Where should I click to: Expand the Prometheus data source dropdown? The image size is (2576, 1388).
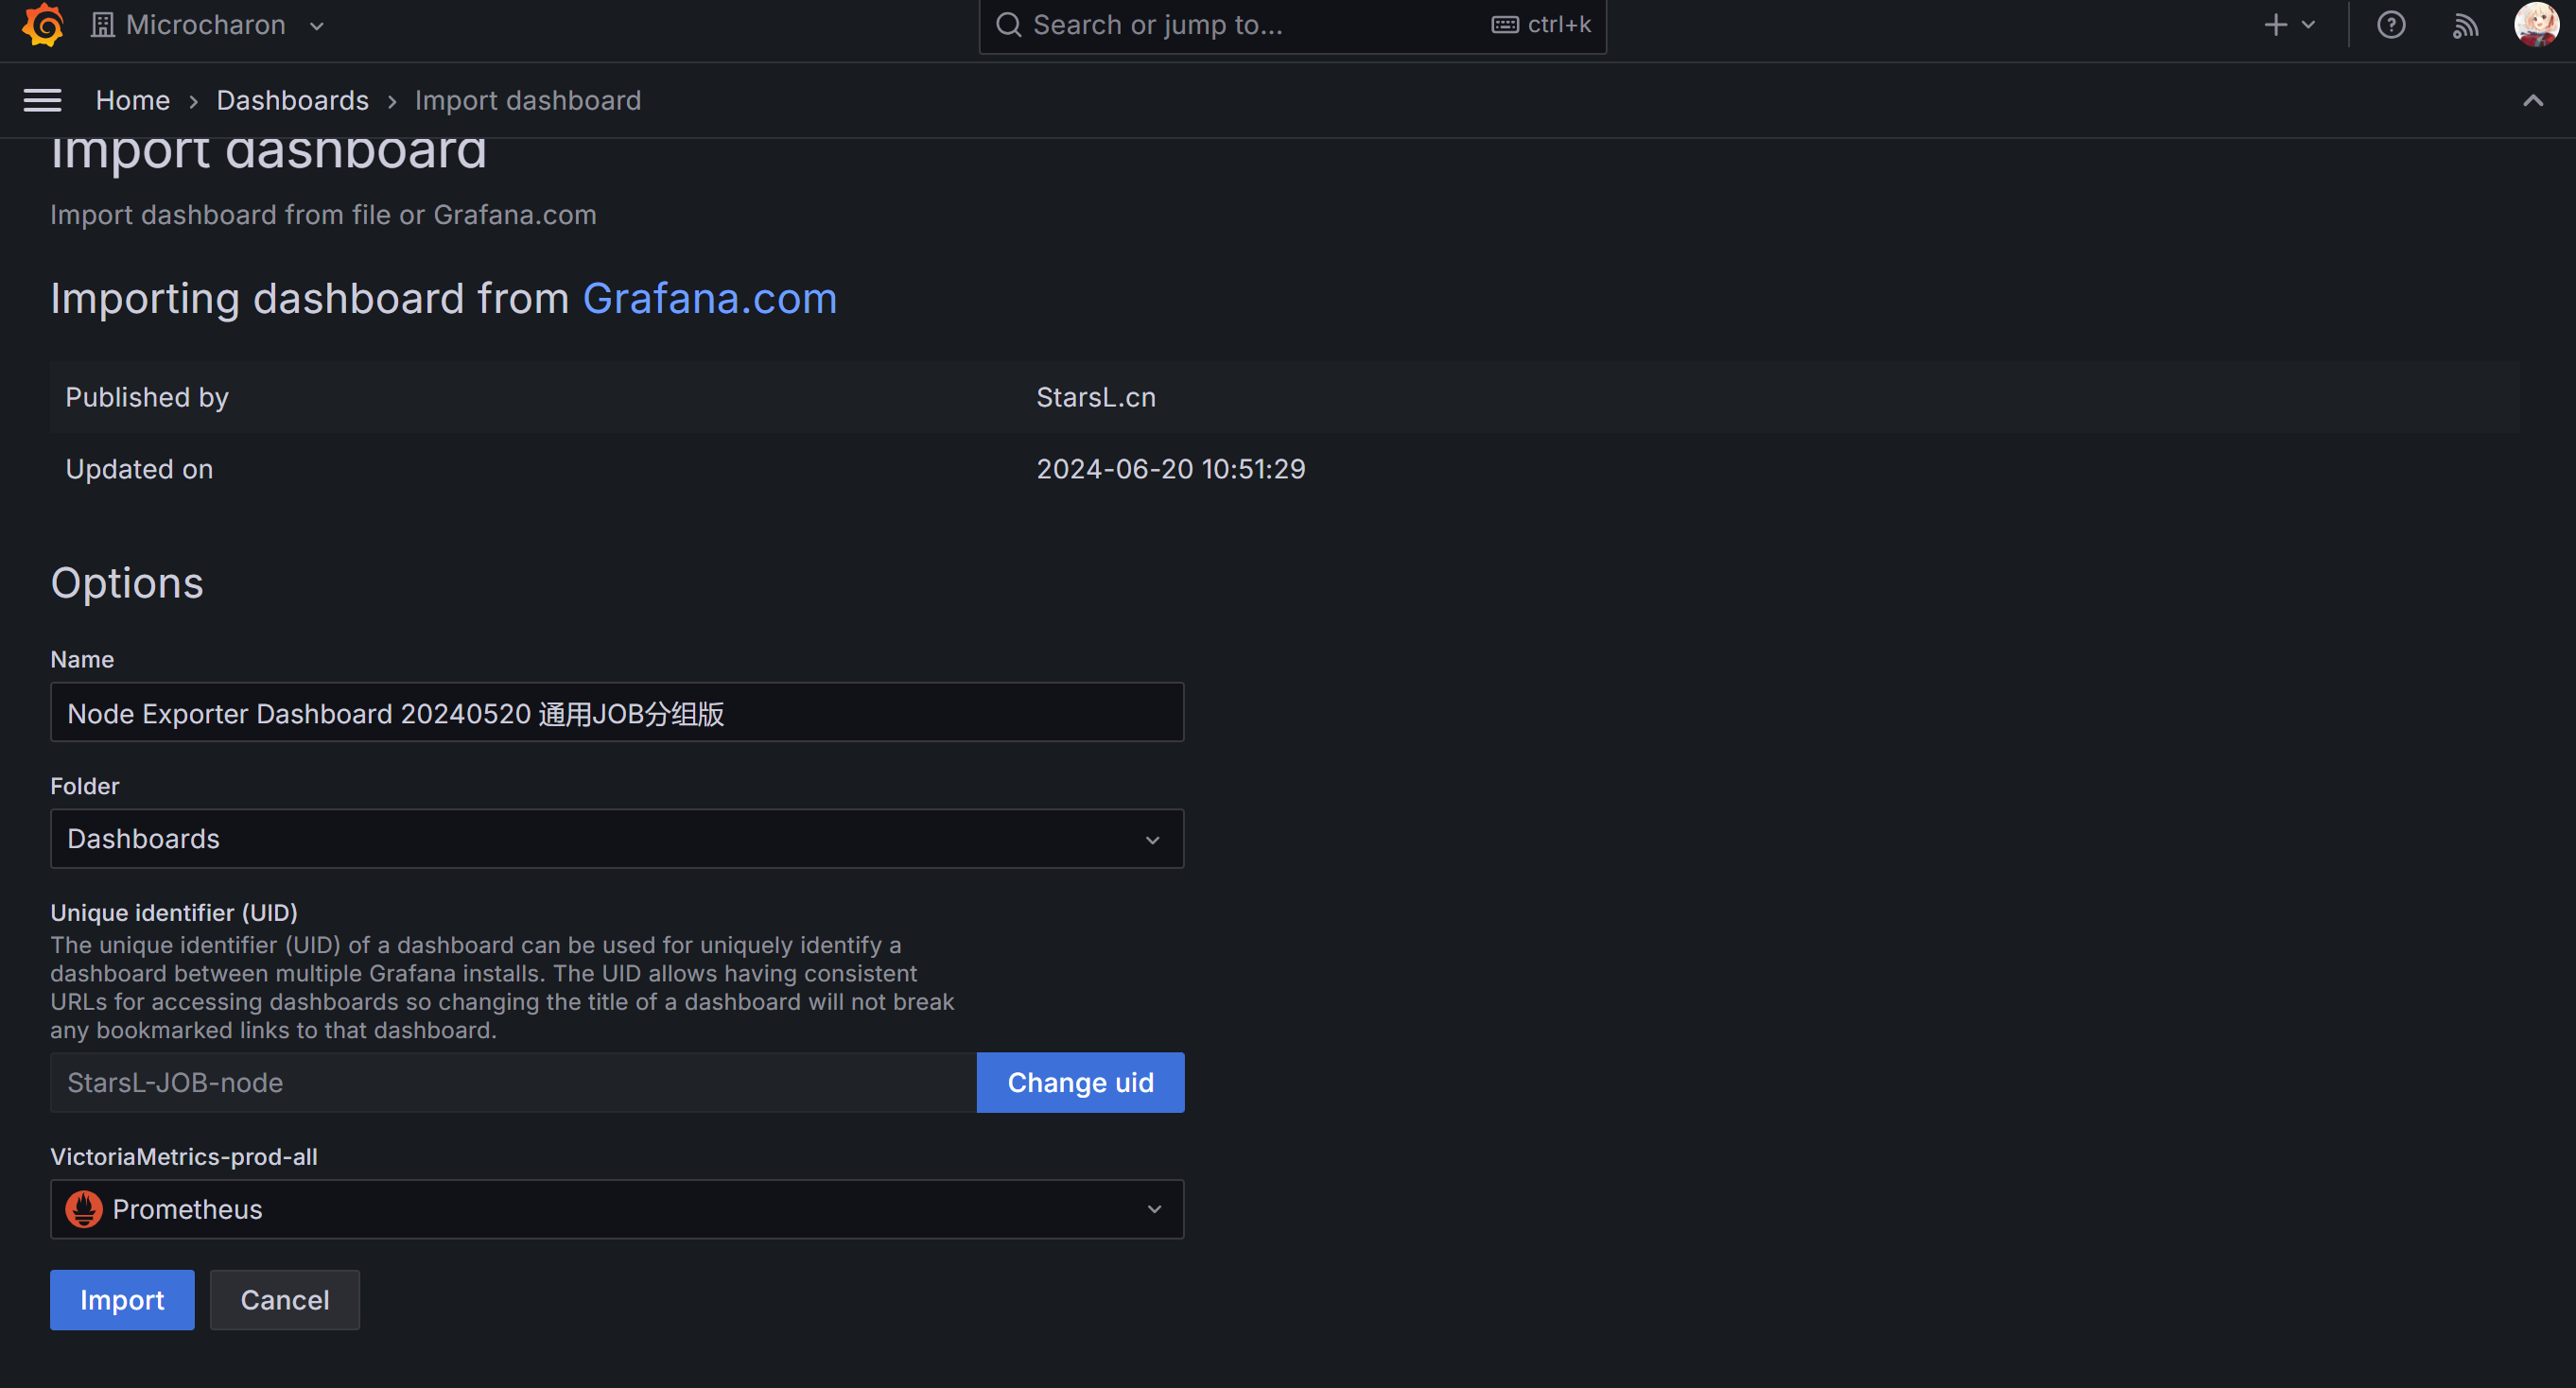616,1209
